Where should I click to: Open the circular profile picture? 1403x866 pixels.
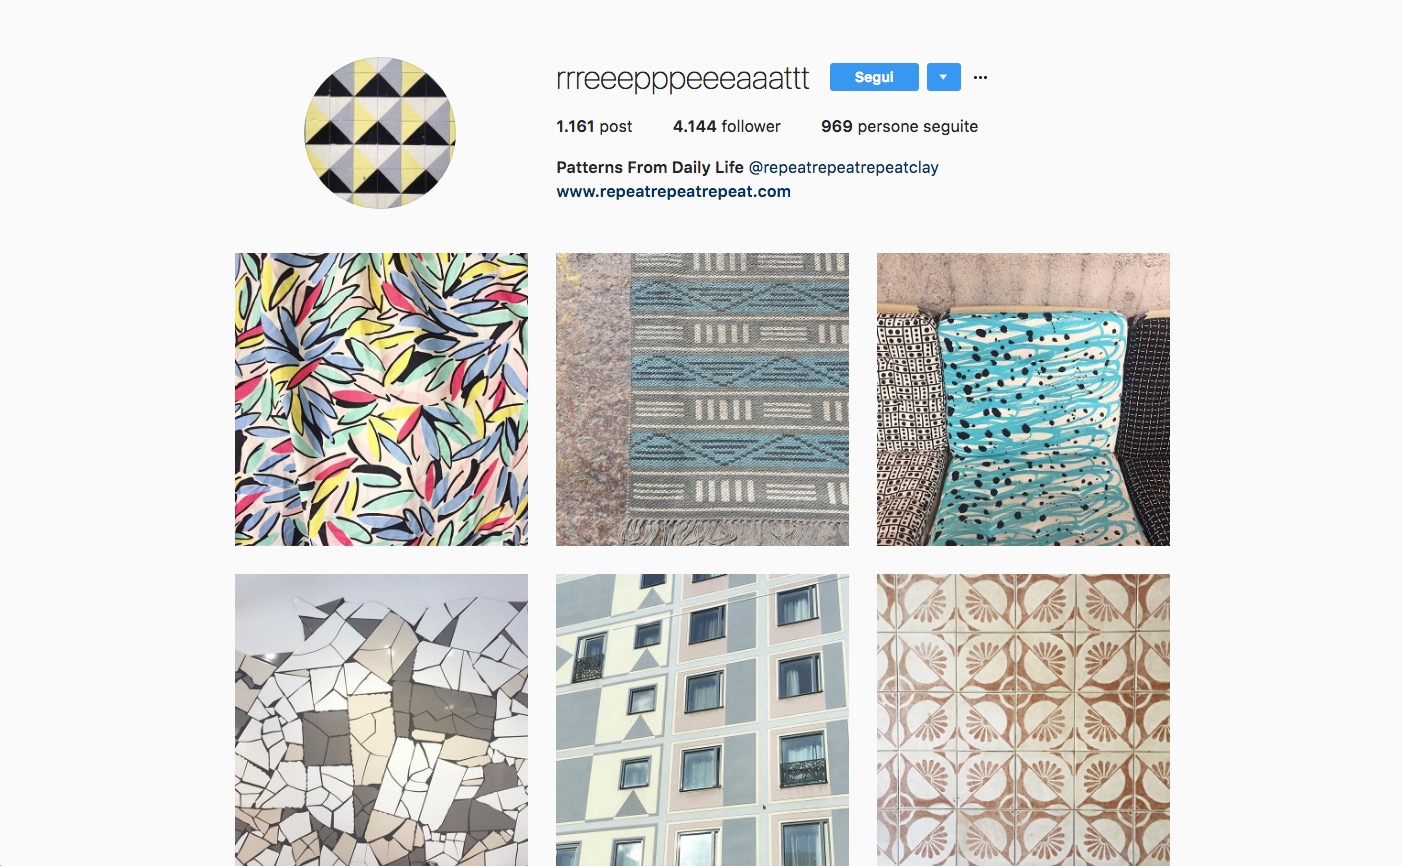(380, 132)
